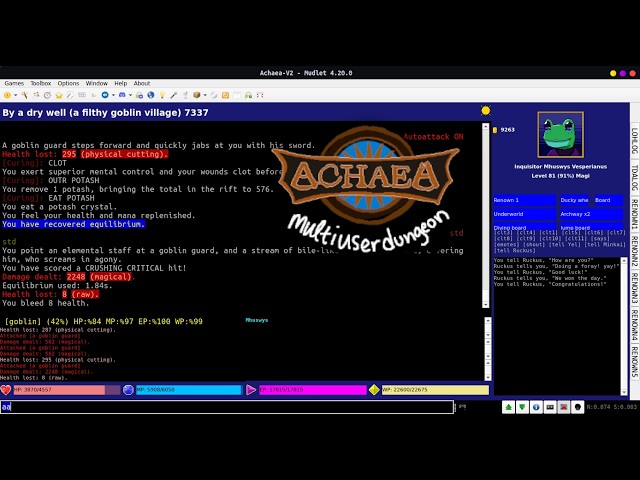
Task: Open the Toolbox menu
Action: 41,83
